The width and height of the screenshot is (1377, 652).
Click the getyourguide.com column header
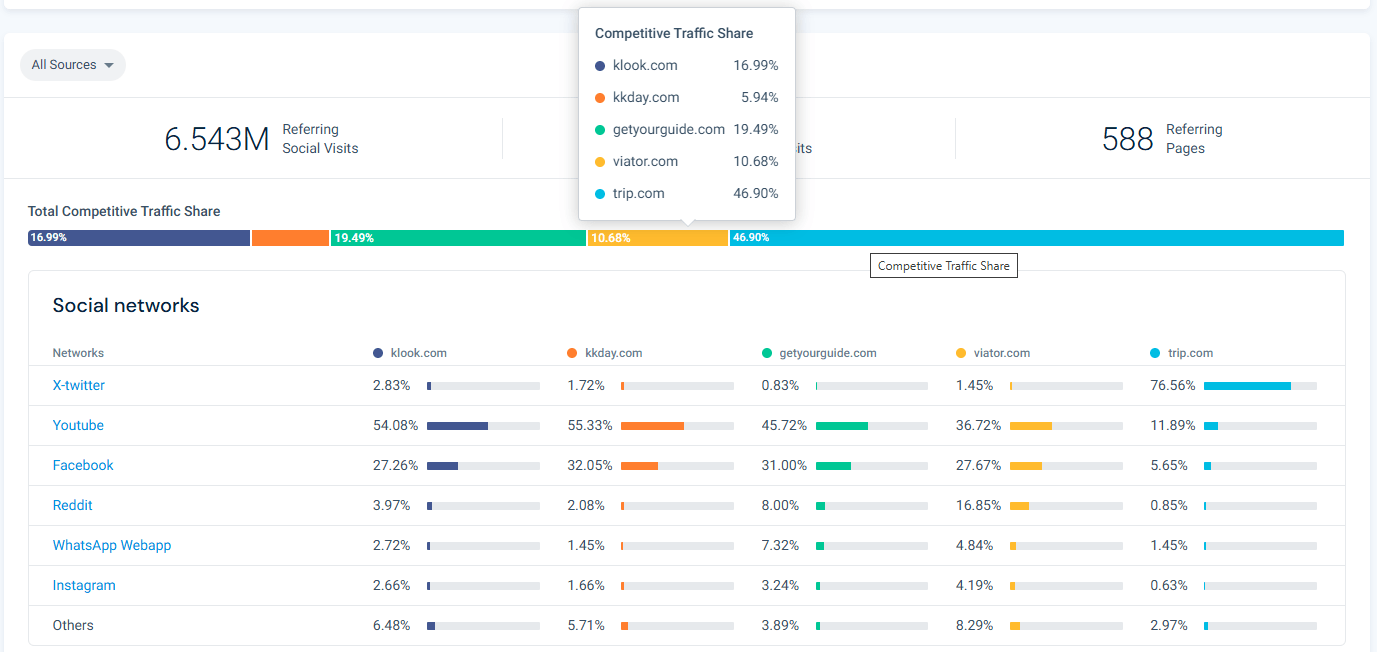819,353
